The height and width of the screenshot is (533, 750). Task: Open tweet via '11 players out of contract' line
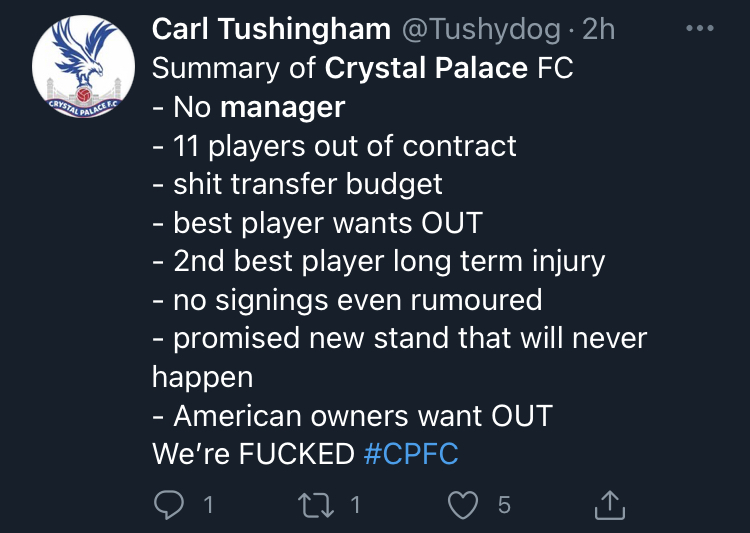click(334, 145)
